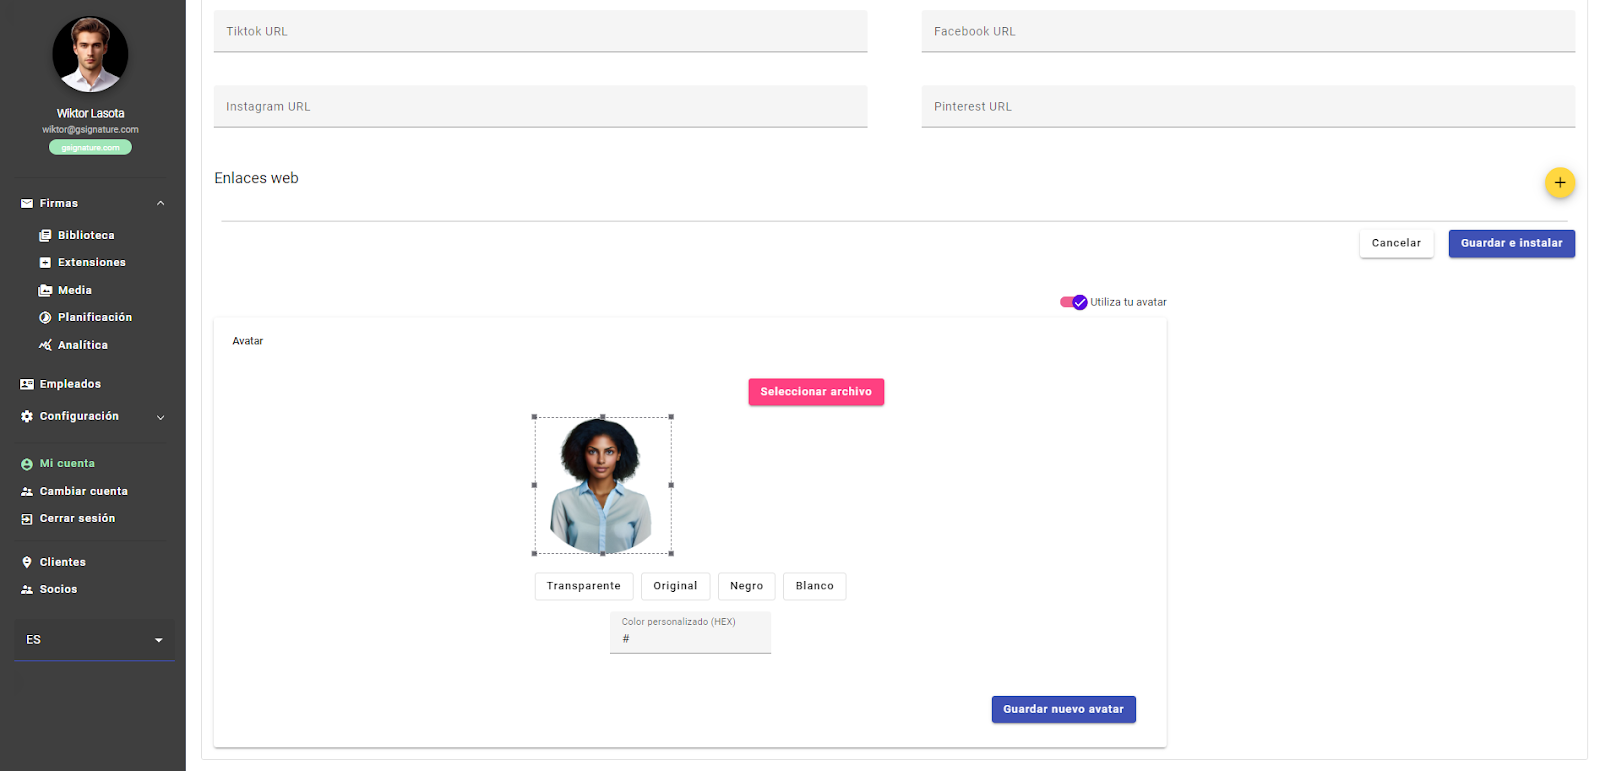Click the Socios people icon
The height and width of the screenshot is (771, 1600).
27,589
